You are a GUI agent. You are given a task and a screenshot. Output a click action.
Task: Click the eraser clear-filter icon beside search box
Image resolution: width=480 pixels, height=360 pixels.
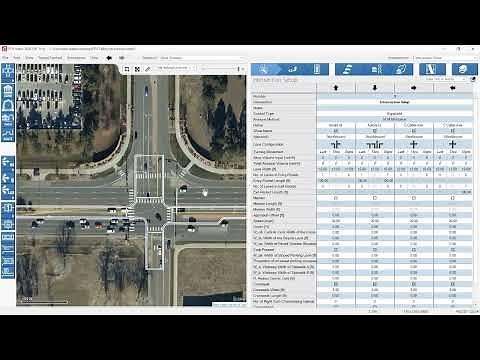click(x=473, y=79)
